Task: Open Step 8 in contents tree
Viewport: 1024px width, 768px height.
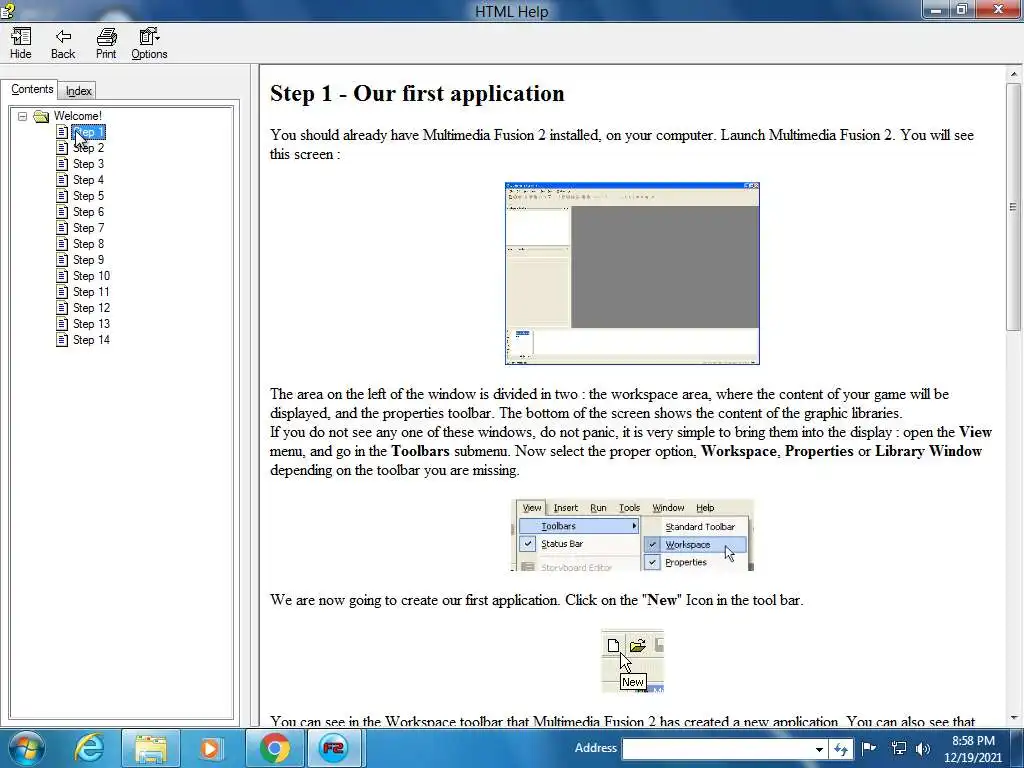Action: coord(88,244)
